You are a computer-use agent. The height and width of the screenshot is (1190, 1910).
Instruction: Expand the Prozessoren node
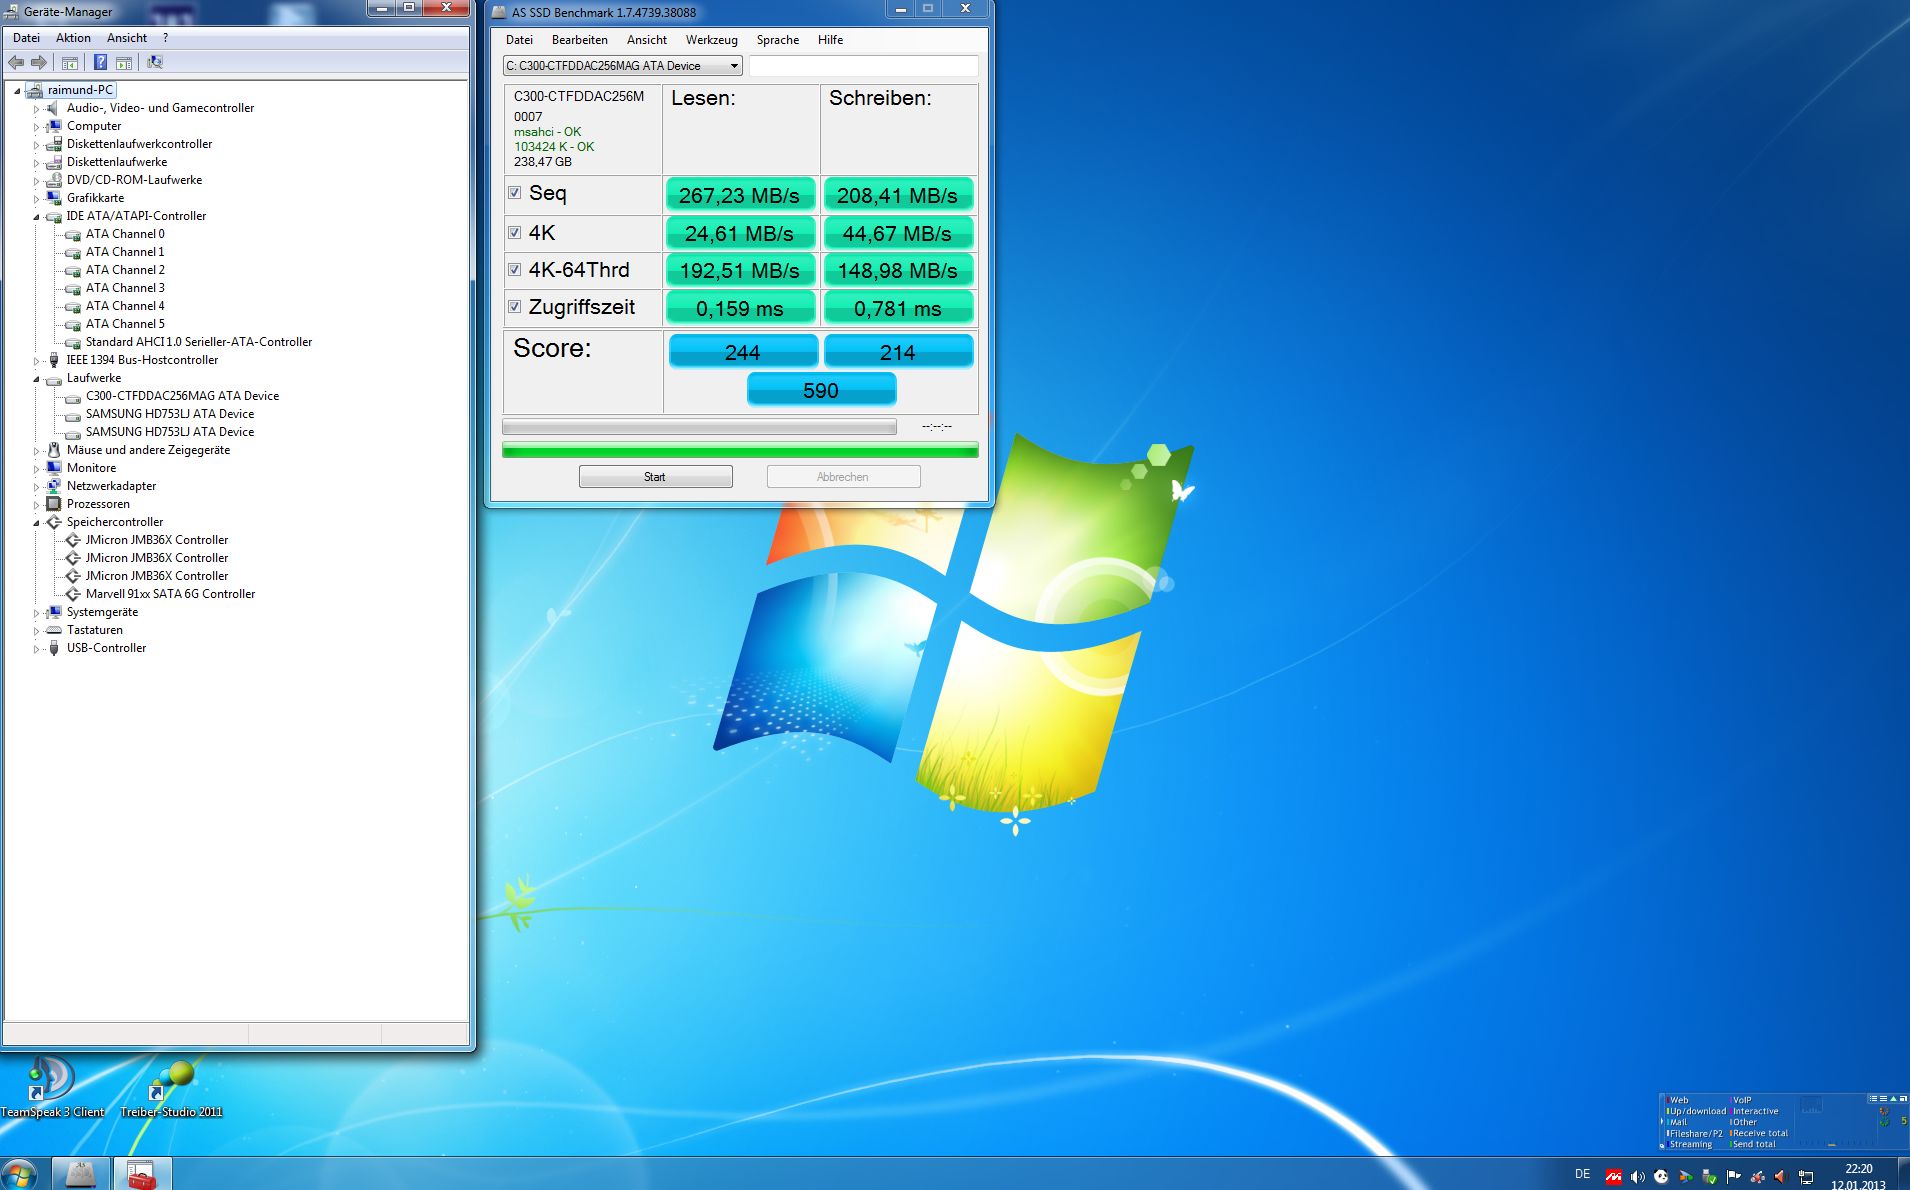tap(37, 504)
